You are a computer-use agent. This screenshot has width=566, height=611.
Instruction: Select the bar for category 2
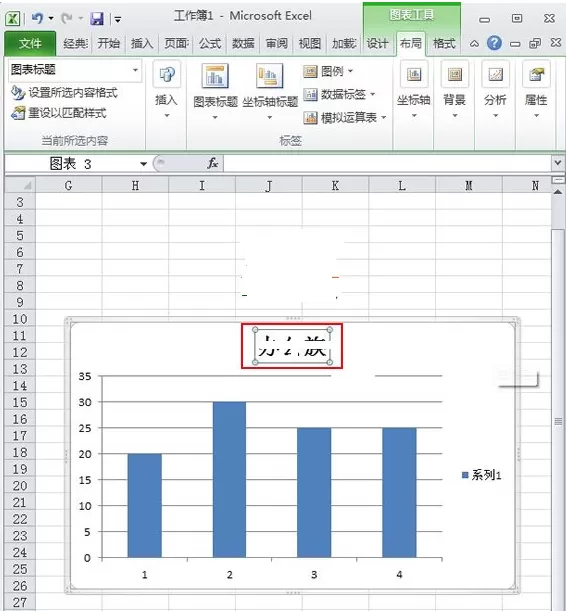229,479
